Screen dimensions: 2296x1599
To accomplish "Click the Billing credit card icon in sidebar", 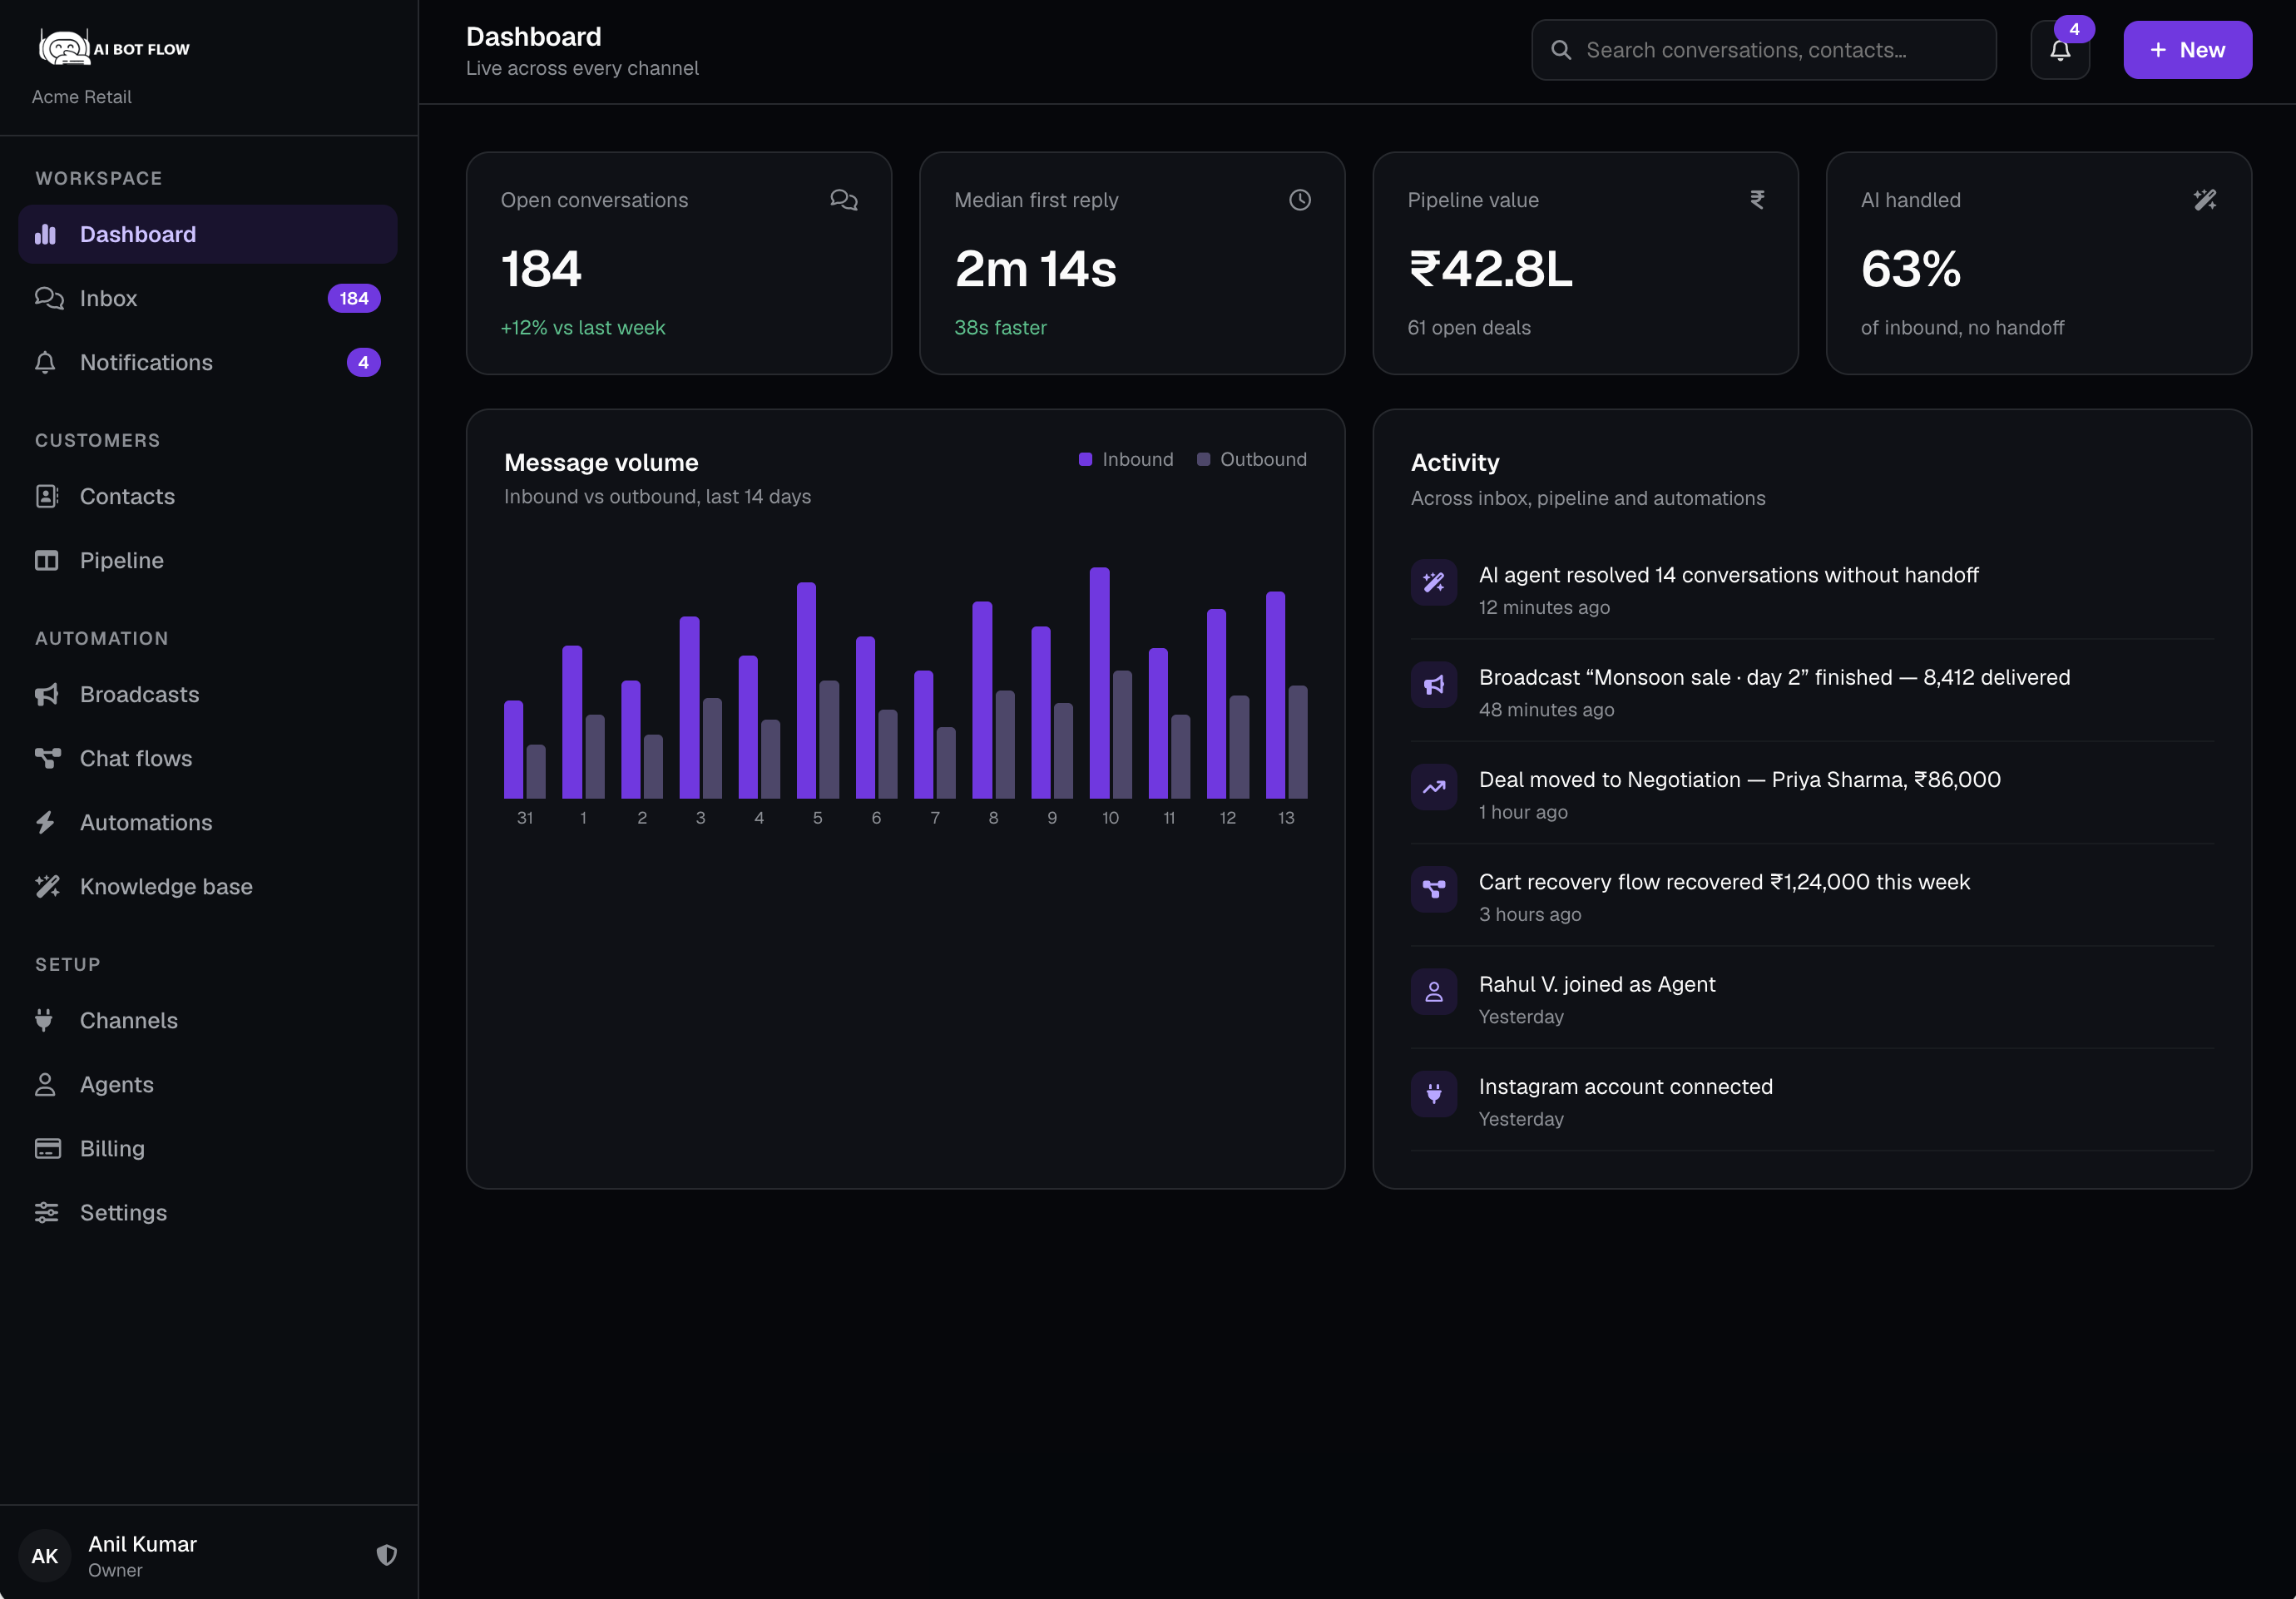I will click(x=47, y=1148).
